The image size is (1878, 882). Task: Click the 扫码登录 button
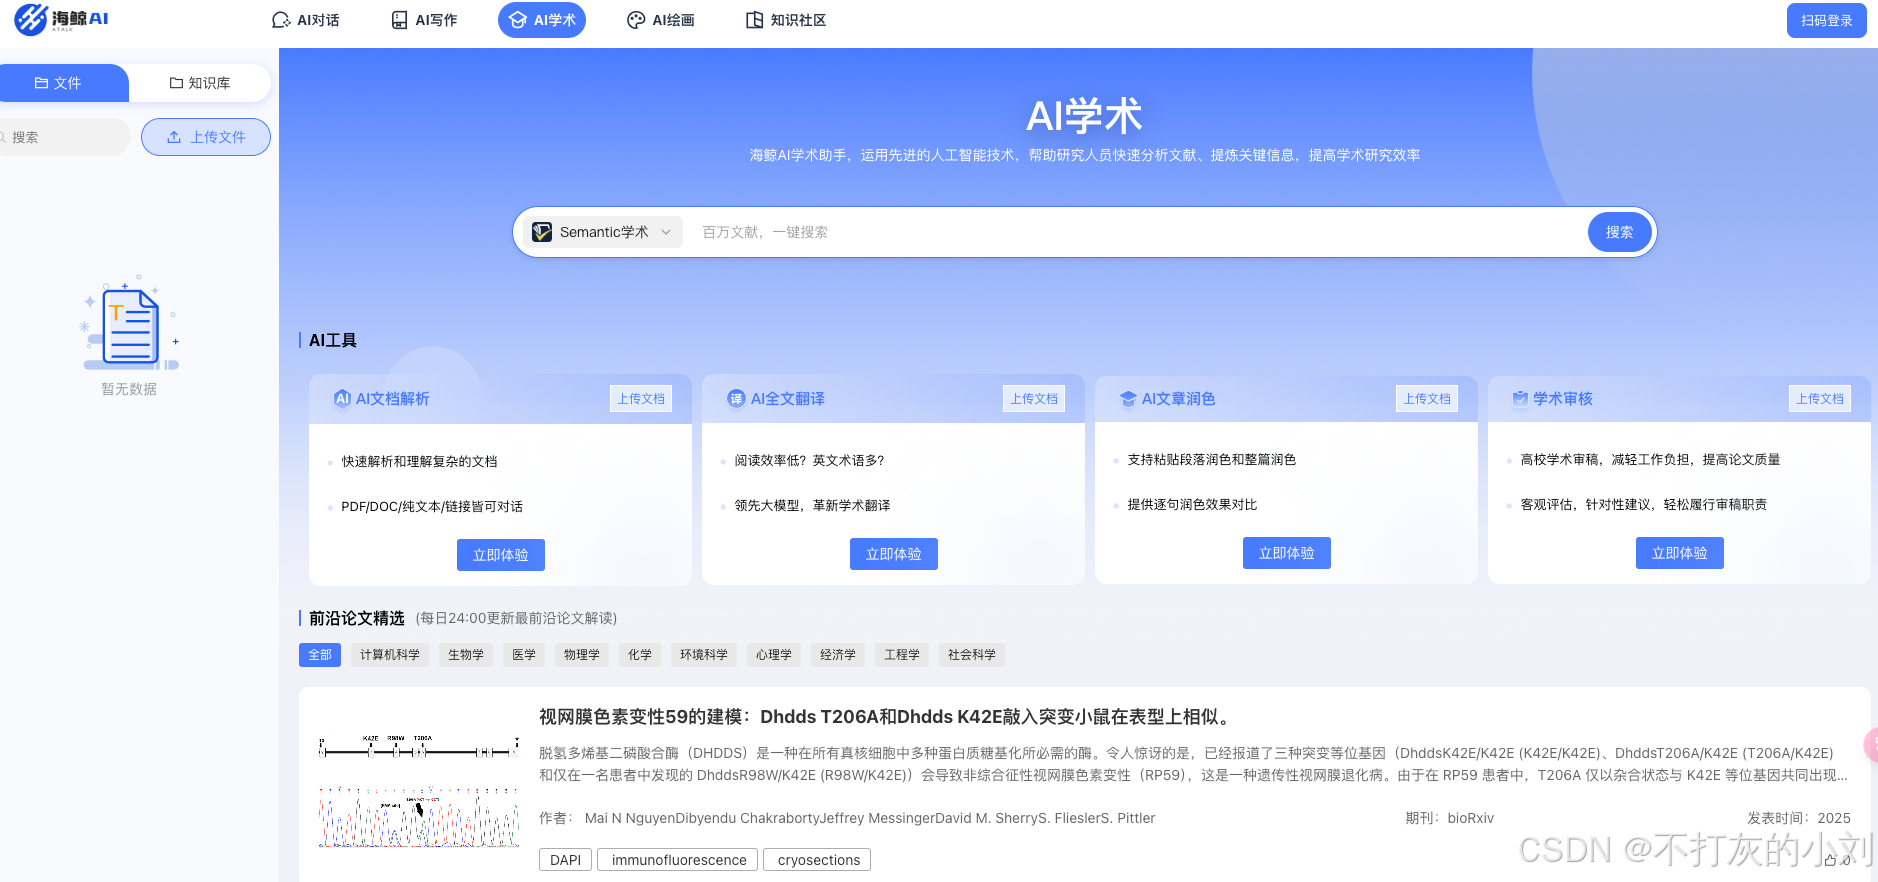1826,20
